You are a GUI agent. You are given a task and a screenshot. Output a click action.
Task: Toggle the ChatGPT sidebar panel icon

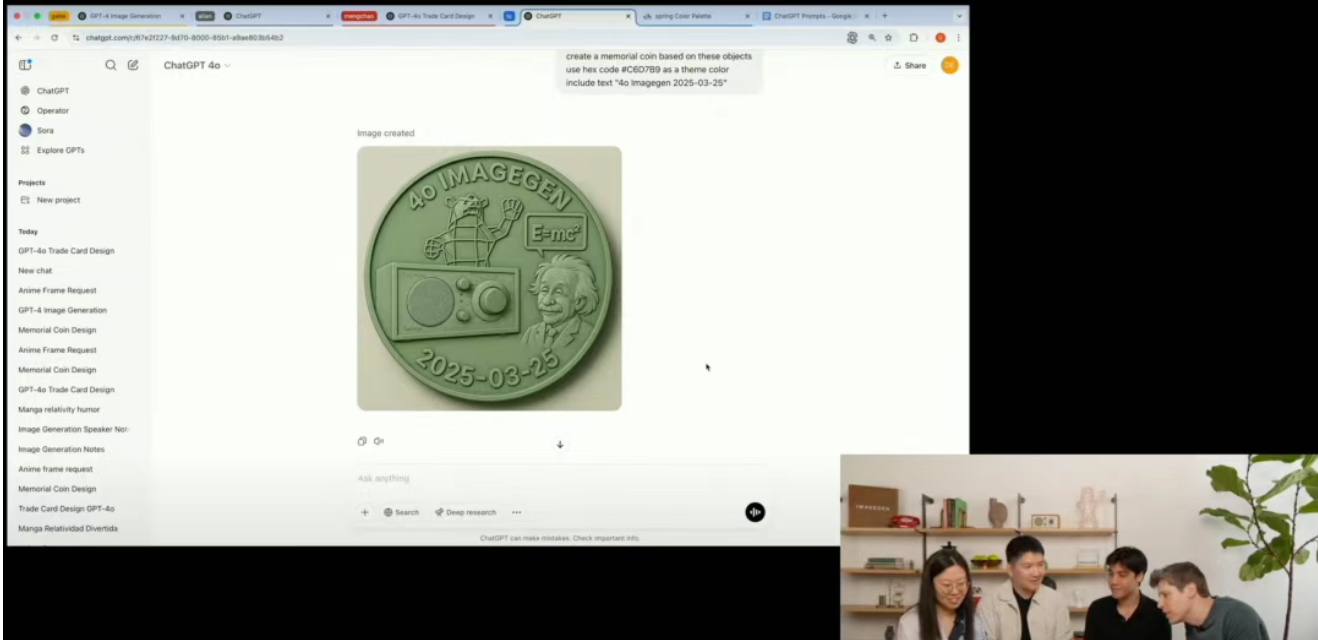(x=26, y=65)
